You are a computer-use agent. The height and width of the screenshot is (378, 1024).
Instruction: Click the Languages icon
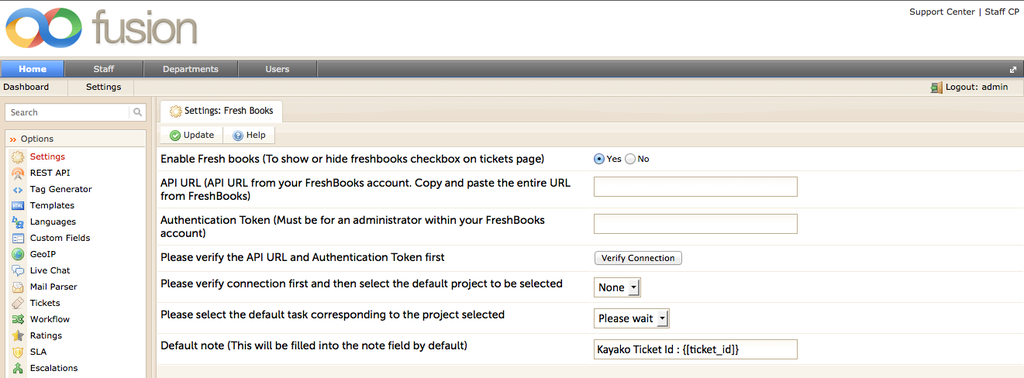coord(18,222)
